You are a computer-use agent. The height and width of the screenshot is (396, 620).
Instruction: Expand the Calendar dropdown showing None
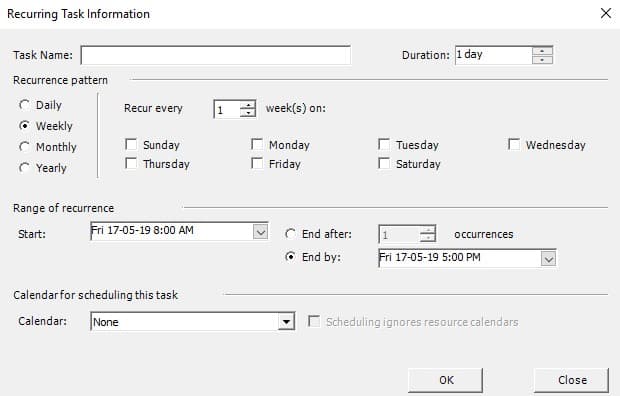tap(285, 322)
